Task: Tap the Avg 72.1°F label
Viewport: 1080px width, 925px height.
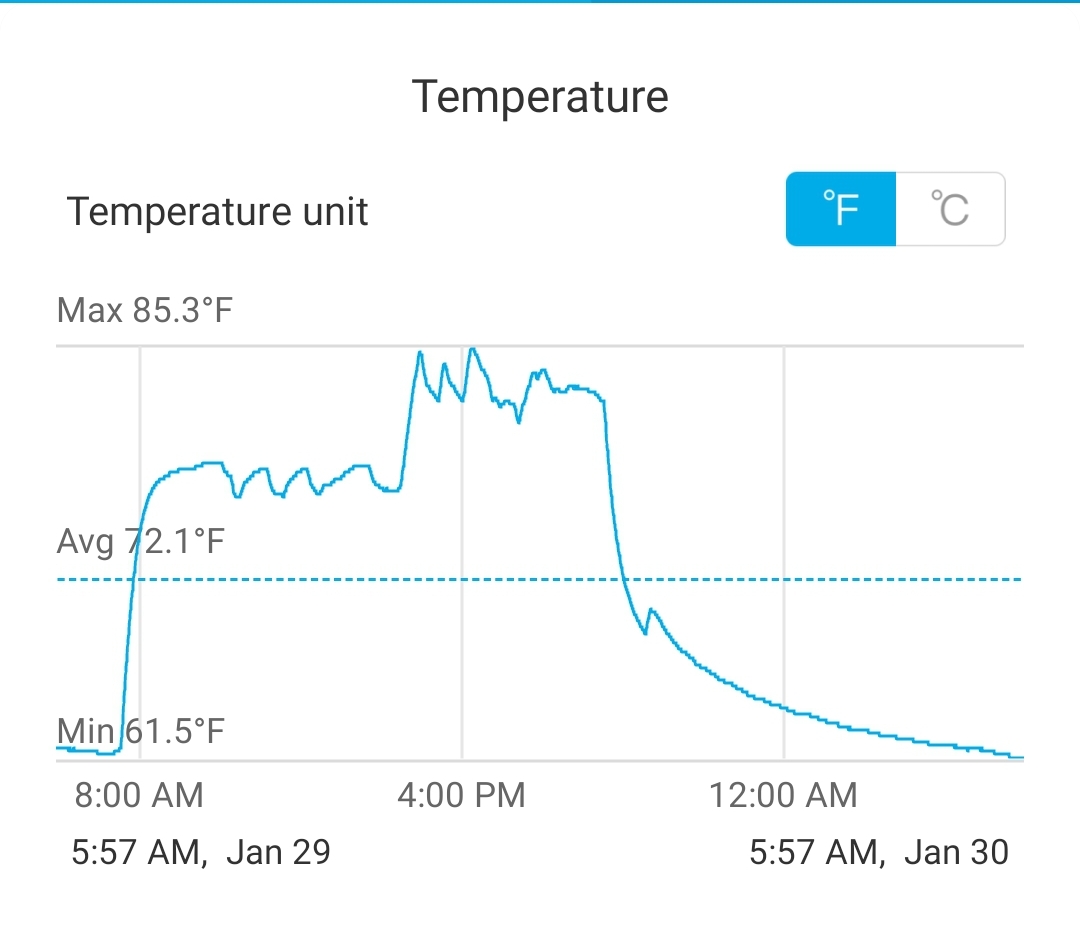Action: [141, 542]
